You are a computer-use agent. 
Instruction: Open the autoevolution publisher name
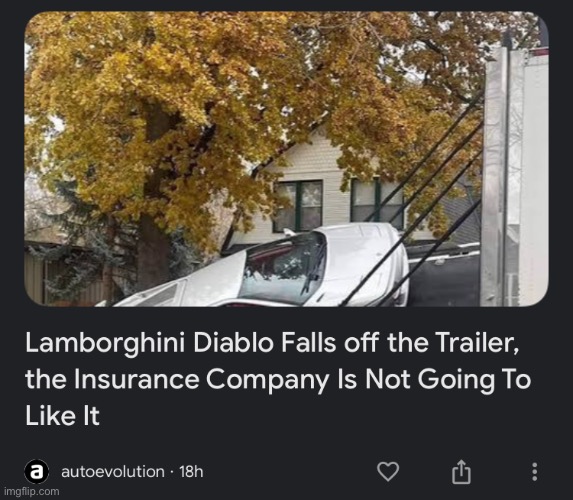pos(113,471)
